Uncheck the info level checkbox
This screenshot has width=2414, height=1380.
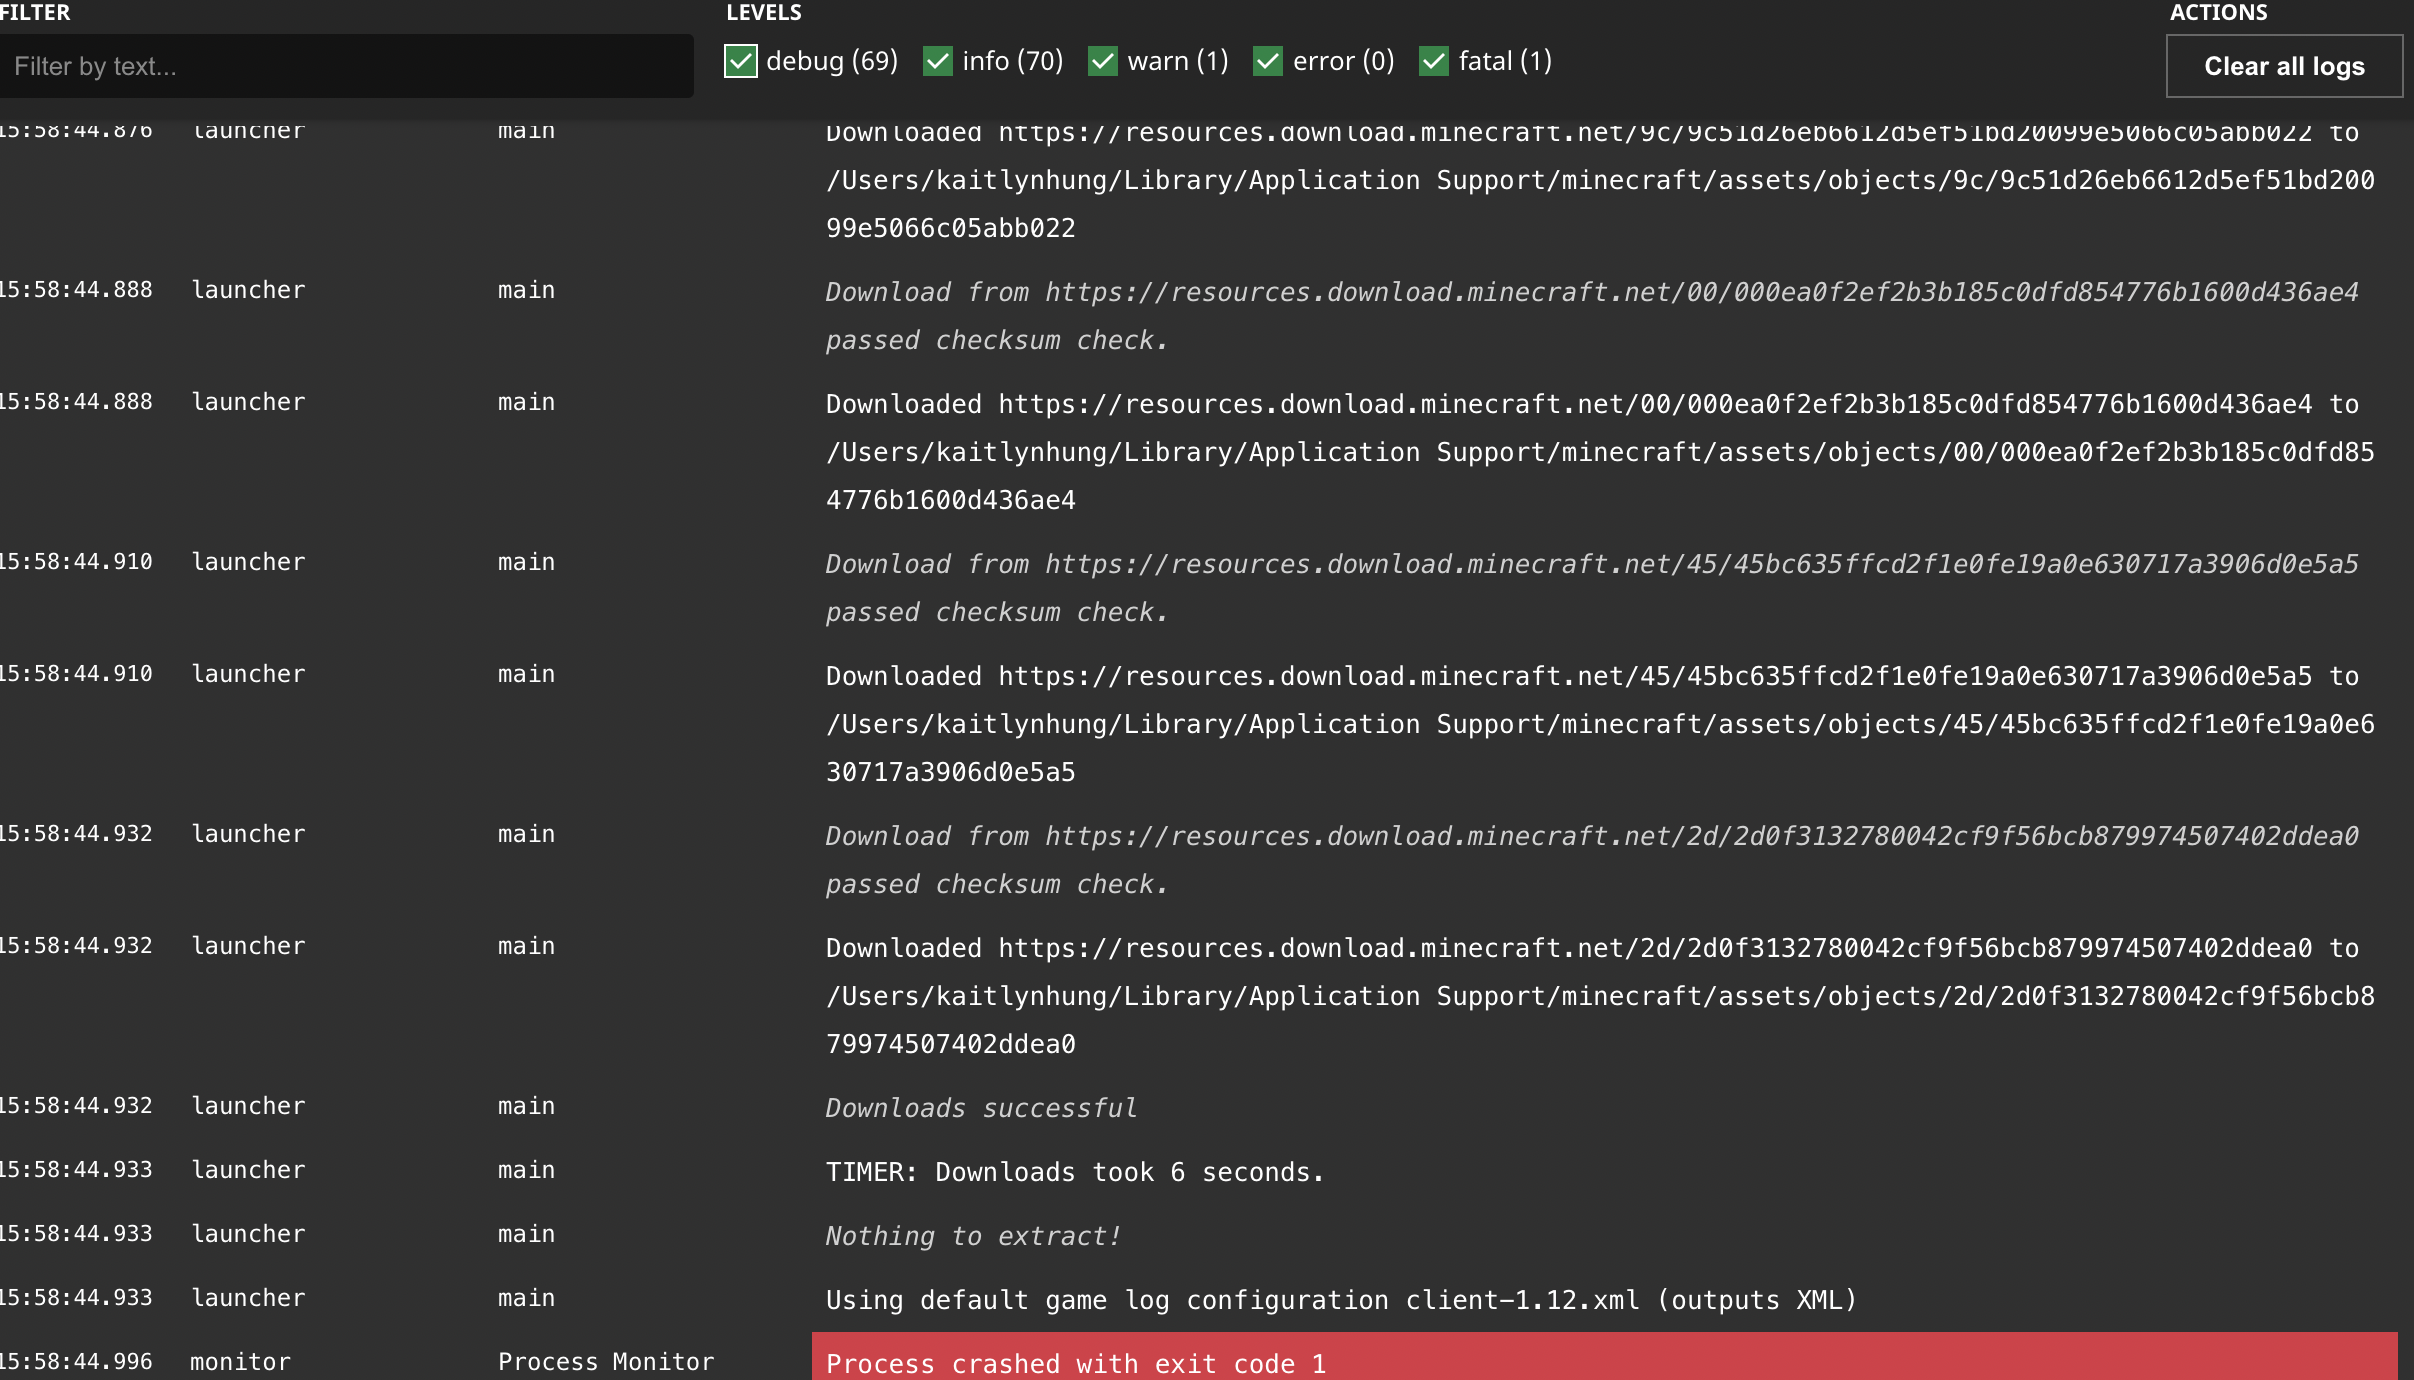[937, 61]
